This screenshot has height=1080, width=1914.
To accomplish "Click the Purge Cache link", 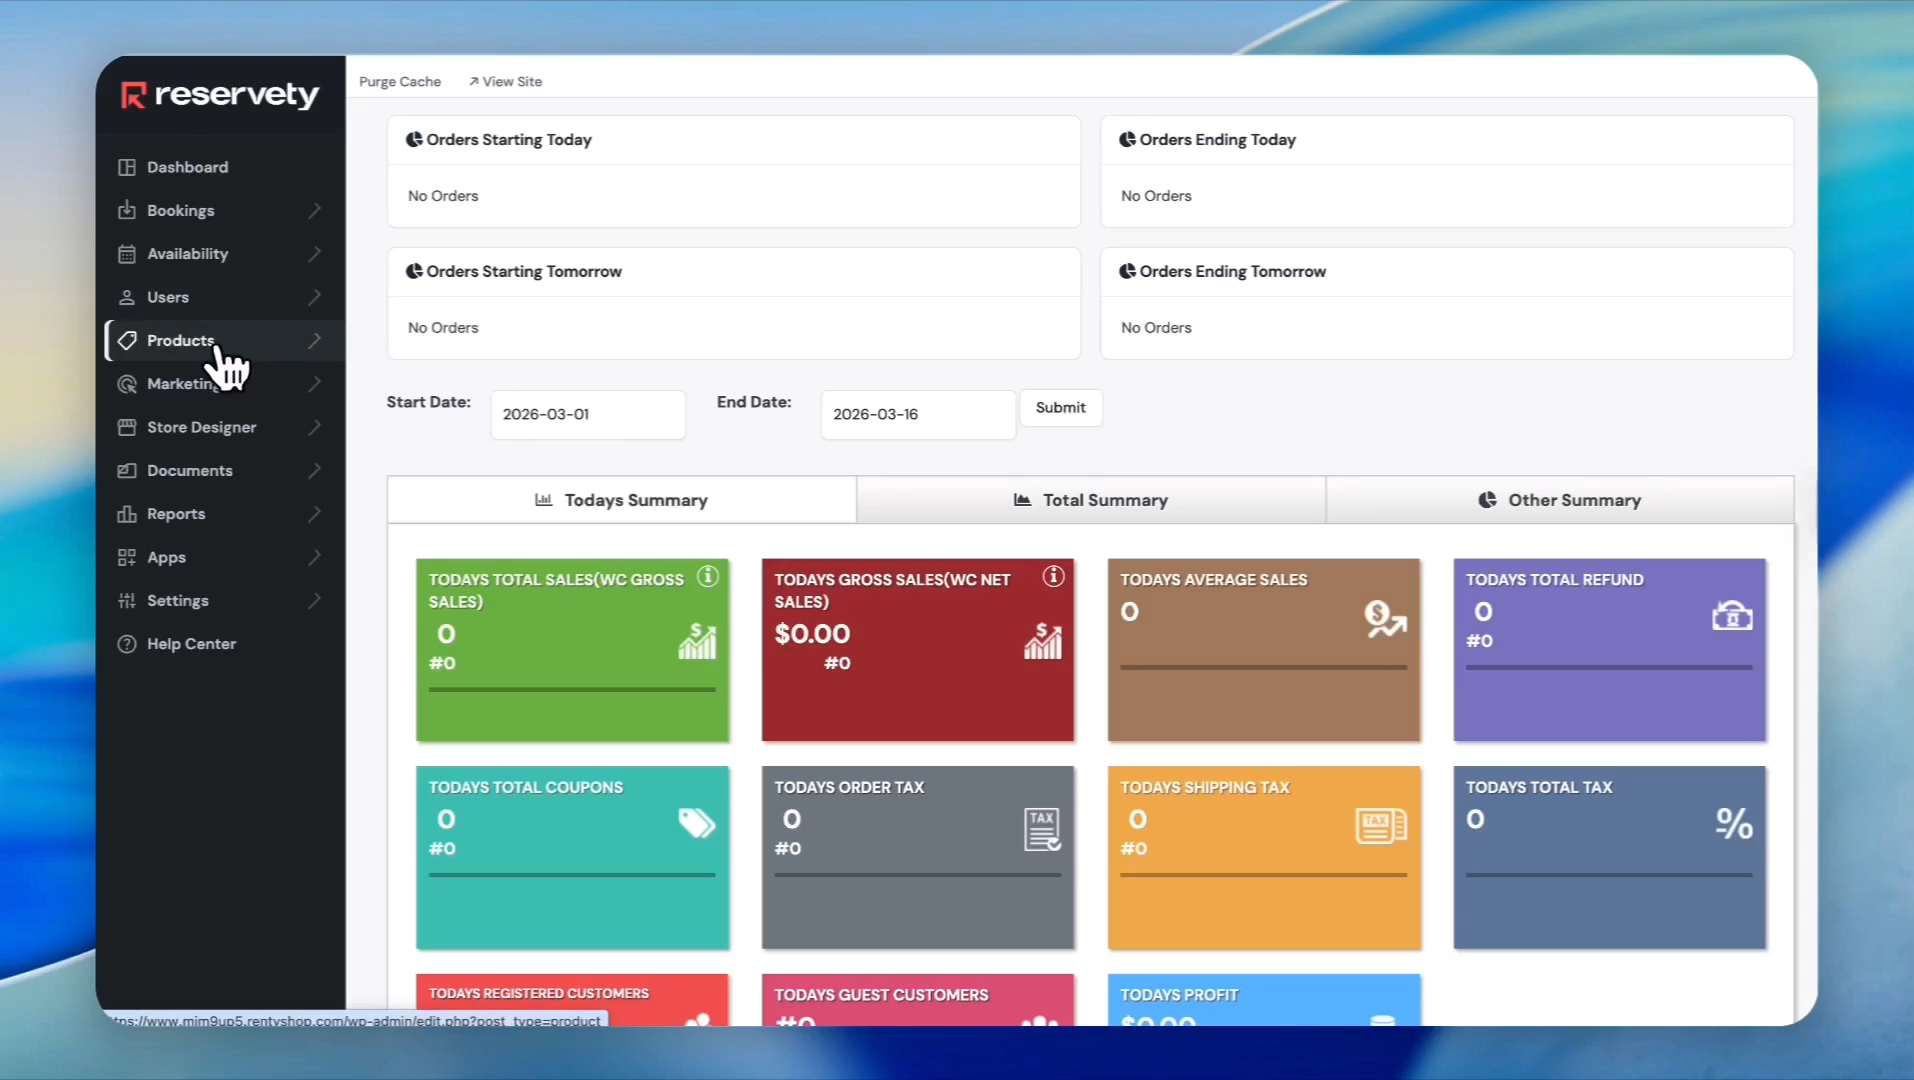I will pyautogui.click(x=400, y=82).
